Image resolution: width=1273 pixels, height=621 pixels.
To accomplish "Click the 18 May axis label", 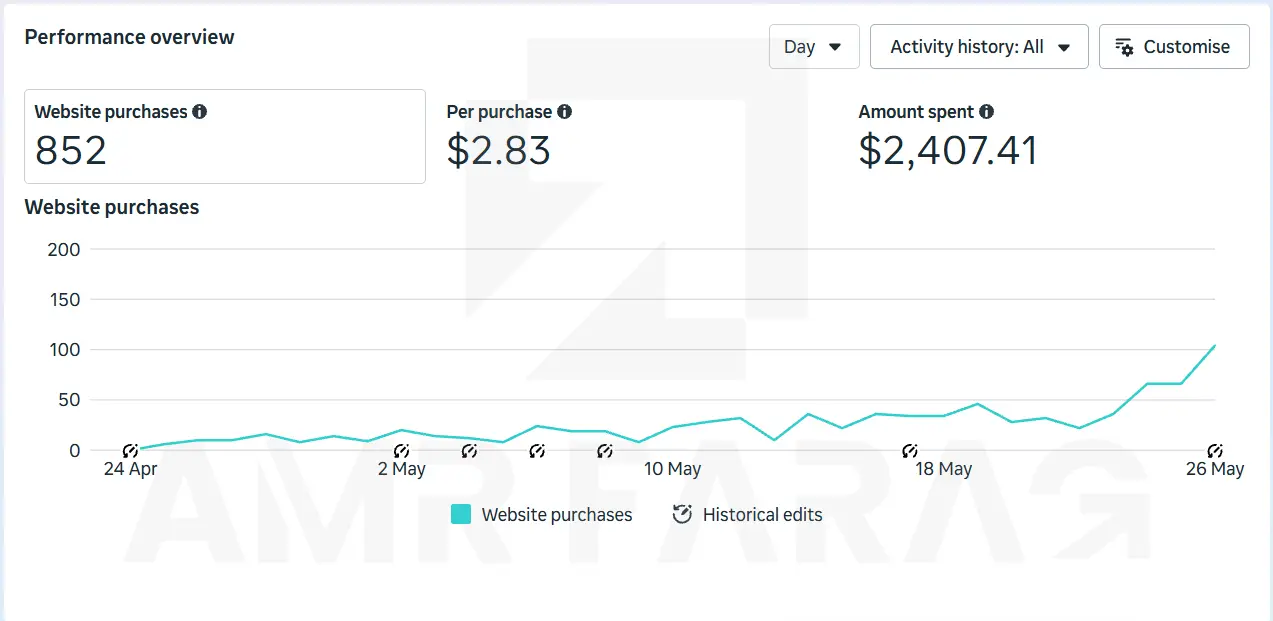I will click(943, 469).
